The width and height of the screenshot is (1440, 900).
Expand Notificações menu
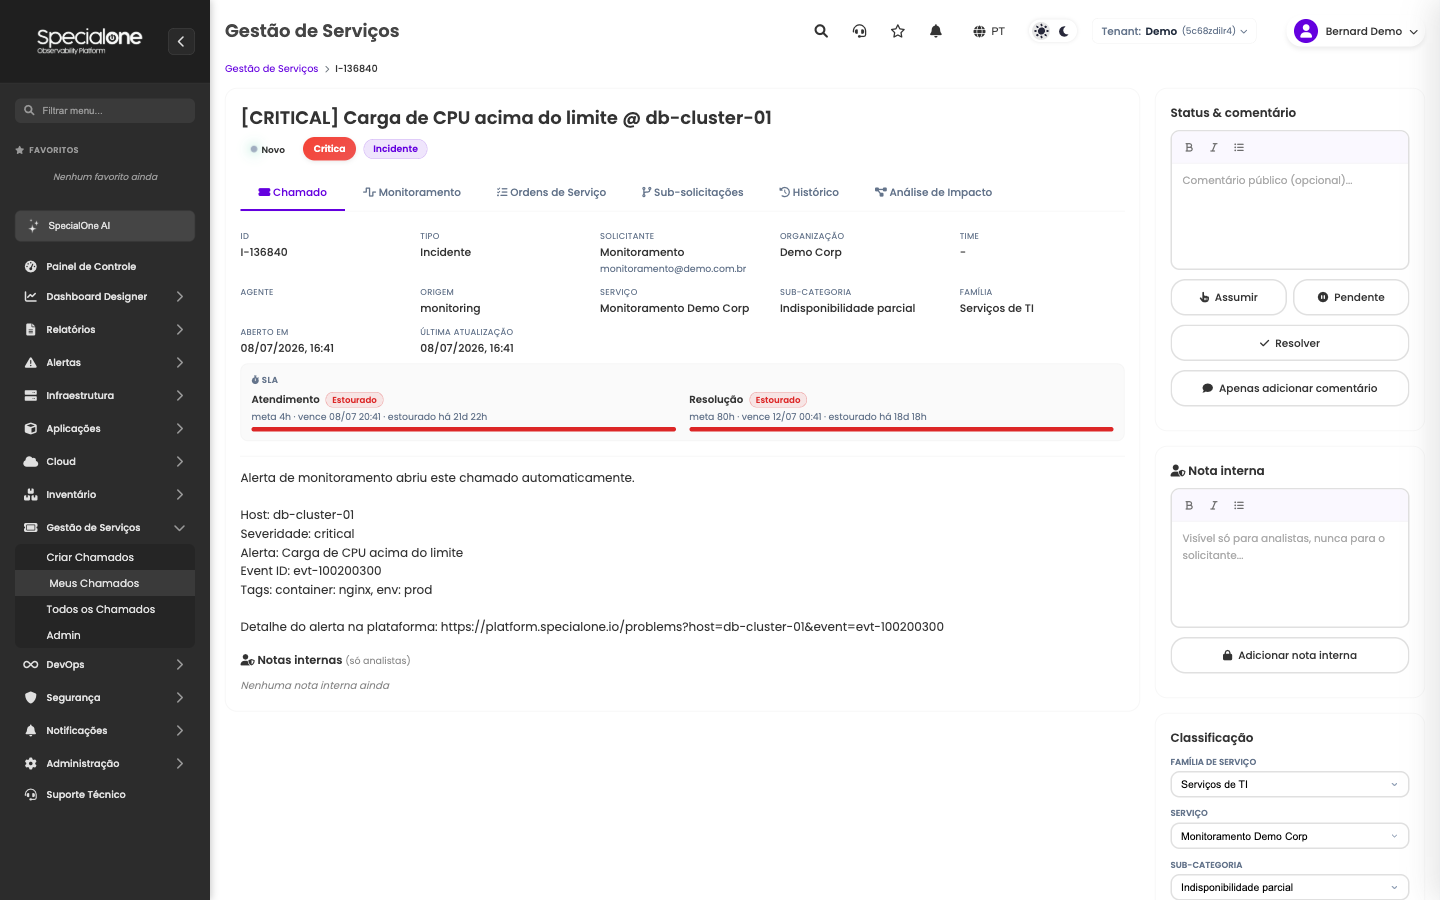coord(105,730)
